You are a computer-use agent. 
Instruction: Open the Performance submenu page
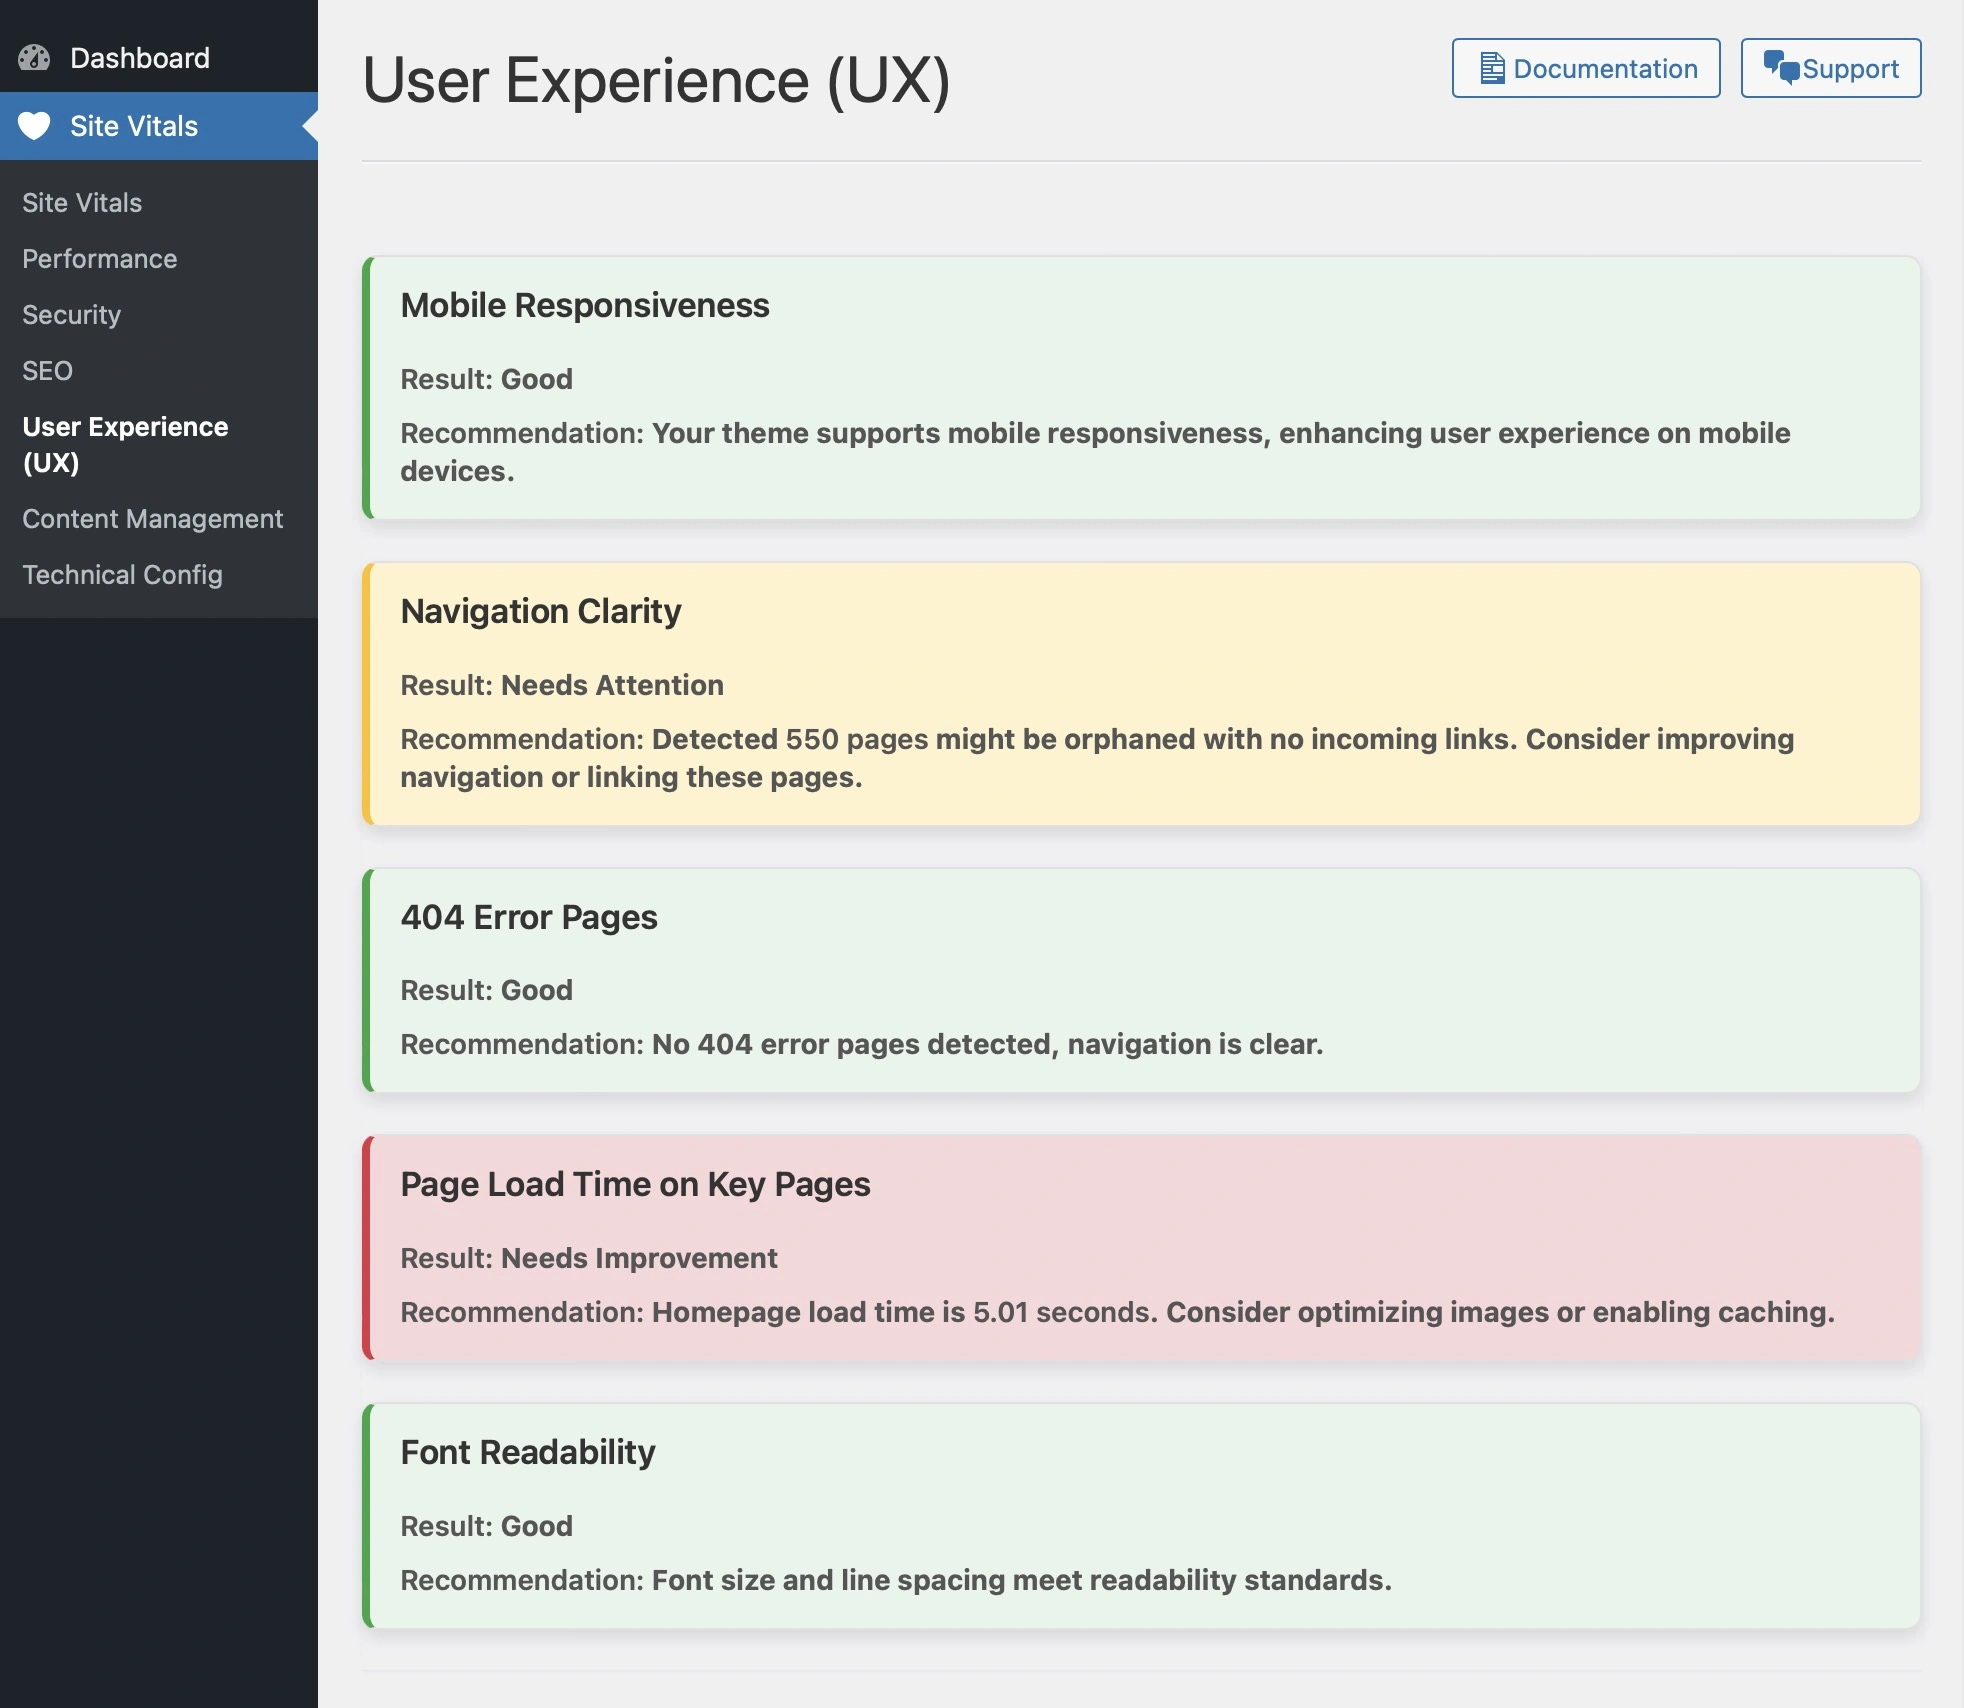click(x=100, y=259)
